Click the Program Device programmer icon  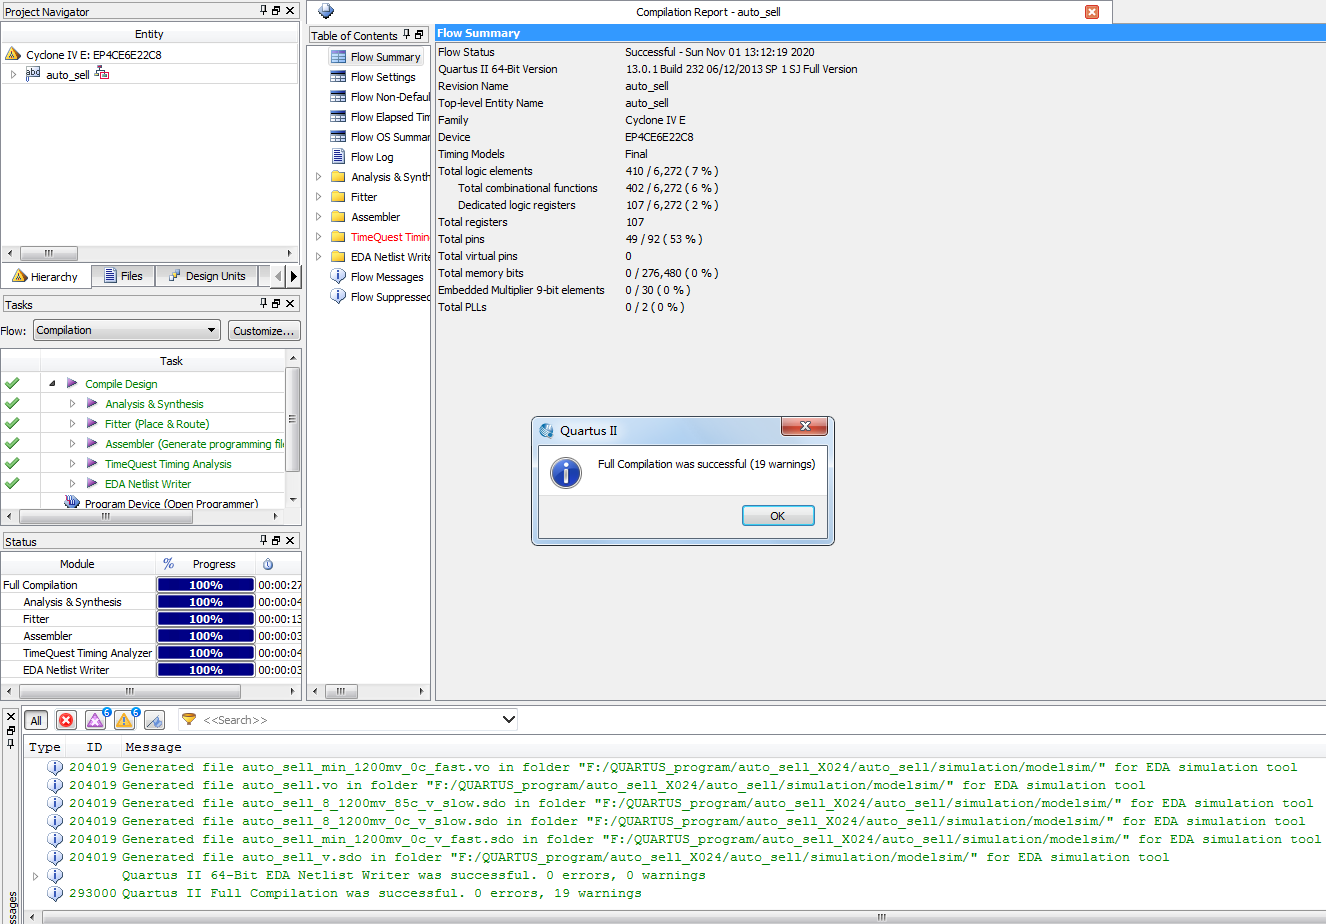(72, 502)
